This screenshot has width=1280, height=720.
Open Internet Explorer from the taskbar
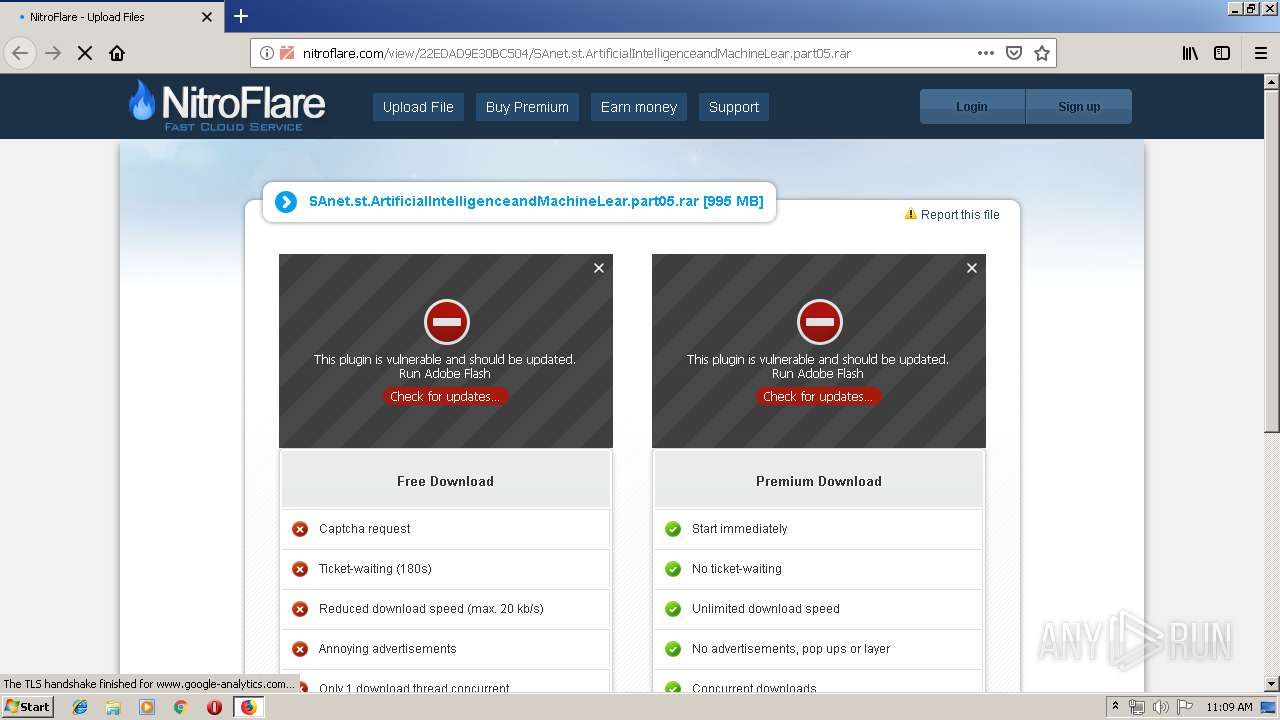click(80, 707)
